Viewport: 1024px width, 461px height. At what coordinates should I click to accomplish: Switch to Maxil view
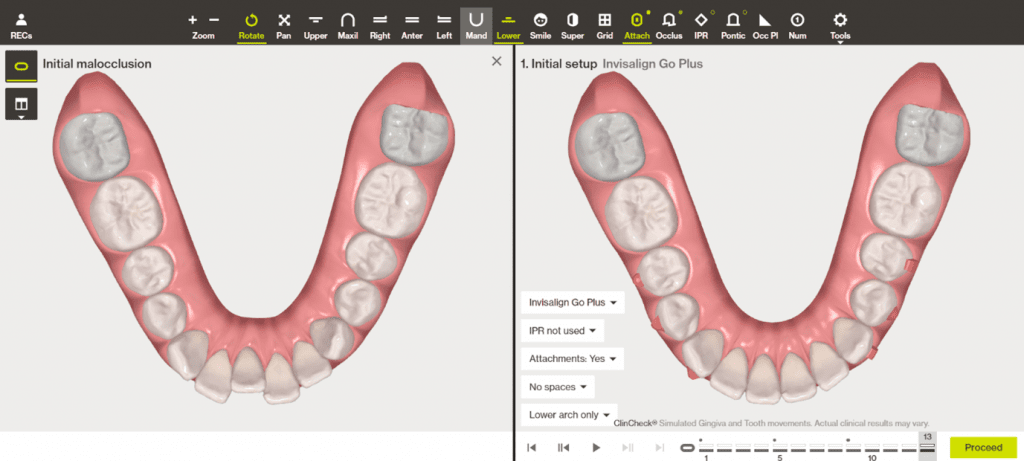click(347, 26)
